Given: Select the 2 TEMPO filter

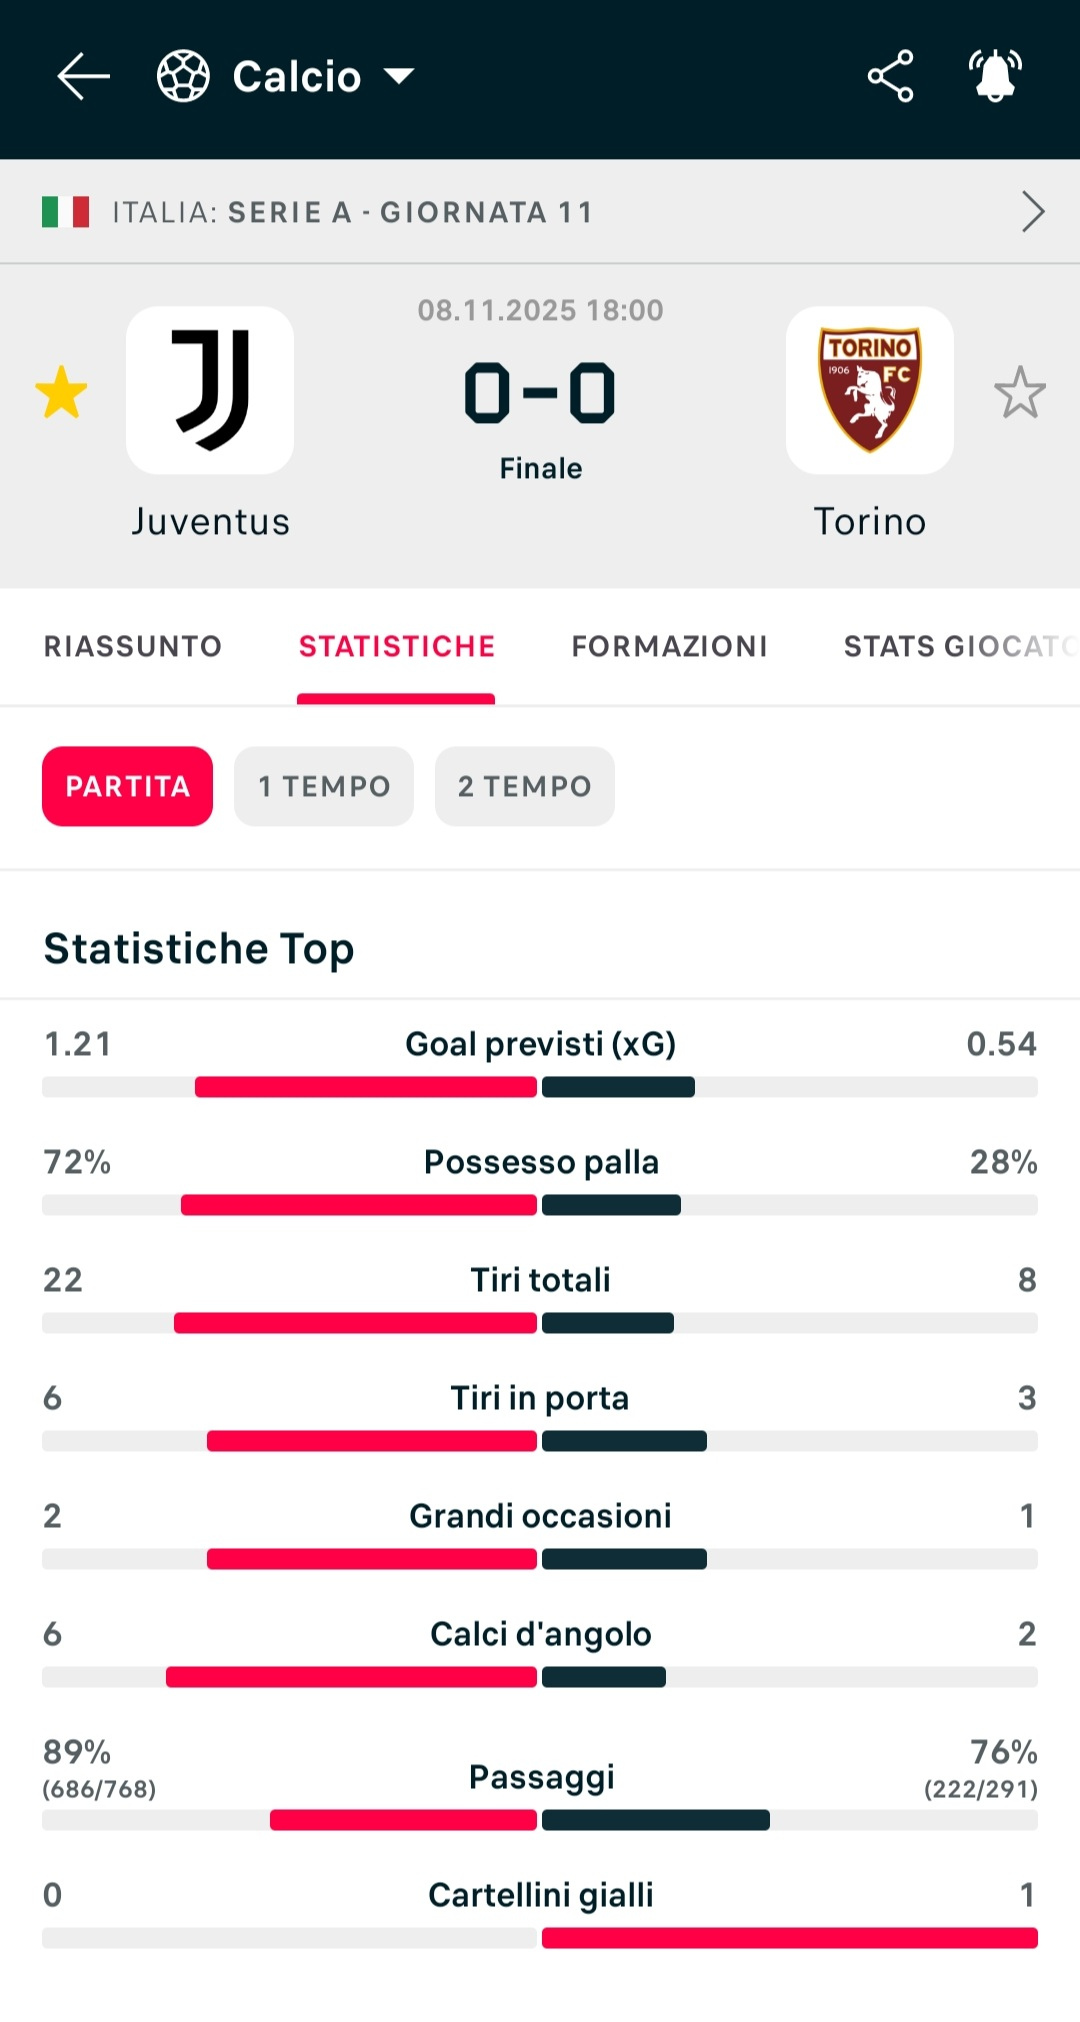Looking at the screenshot, I should point(524,786).
